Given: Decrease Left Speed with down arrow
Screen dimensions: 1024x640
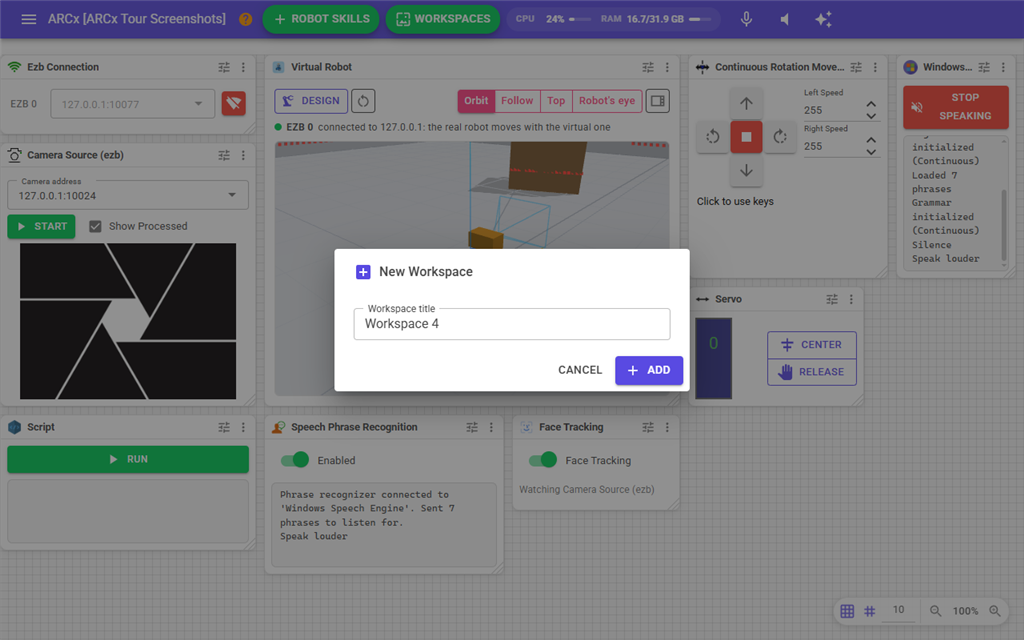Looking at the screenshot, I should (x=871, y=116).
